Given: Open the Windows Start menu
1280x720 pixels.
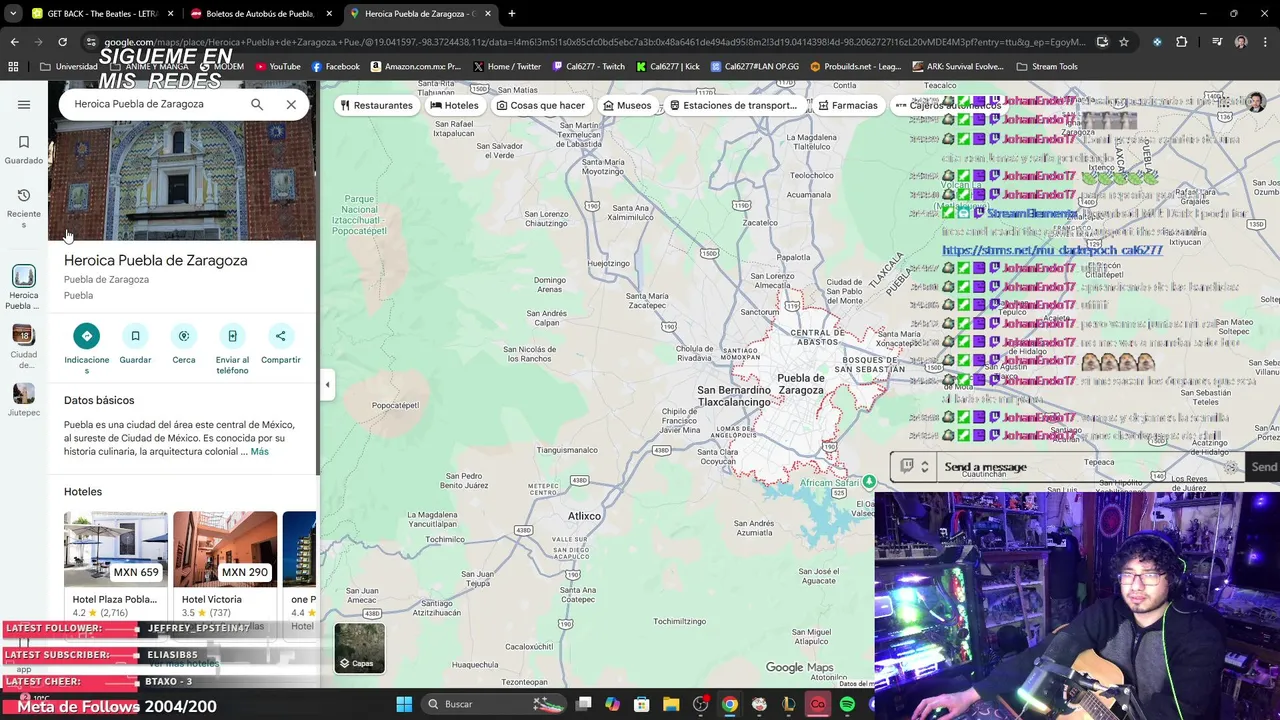Looking at the screenshot, I should (404, 704).
